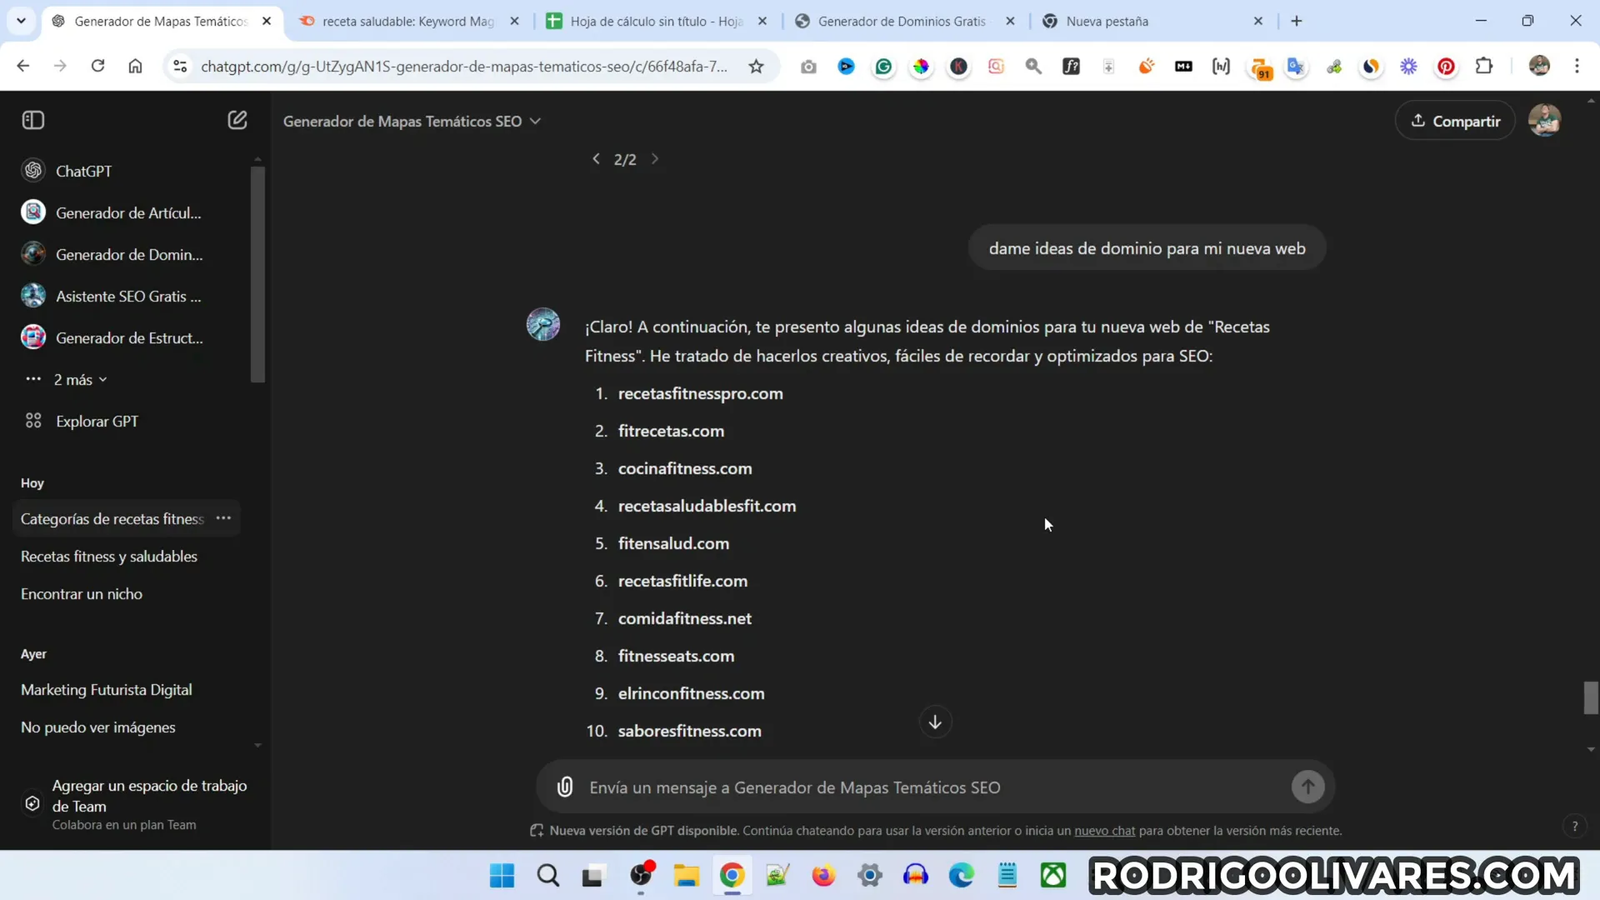Viewport: 1600px width, 900px height.
Task: Open the Grammarly extension icon
Action: (x=883, y=66)
